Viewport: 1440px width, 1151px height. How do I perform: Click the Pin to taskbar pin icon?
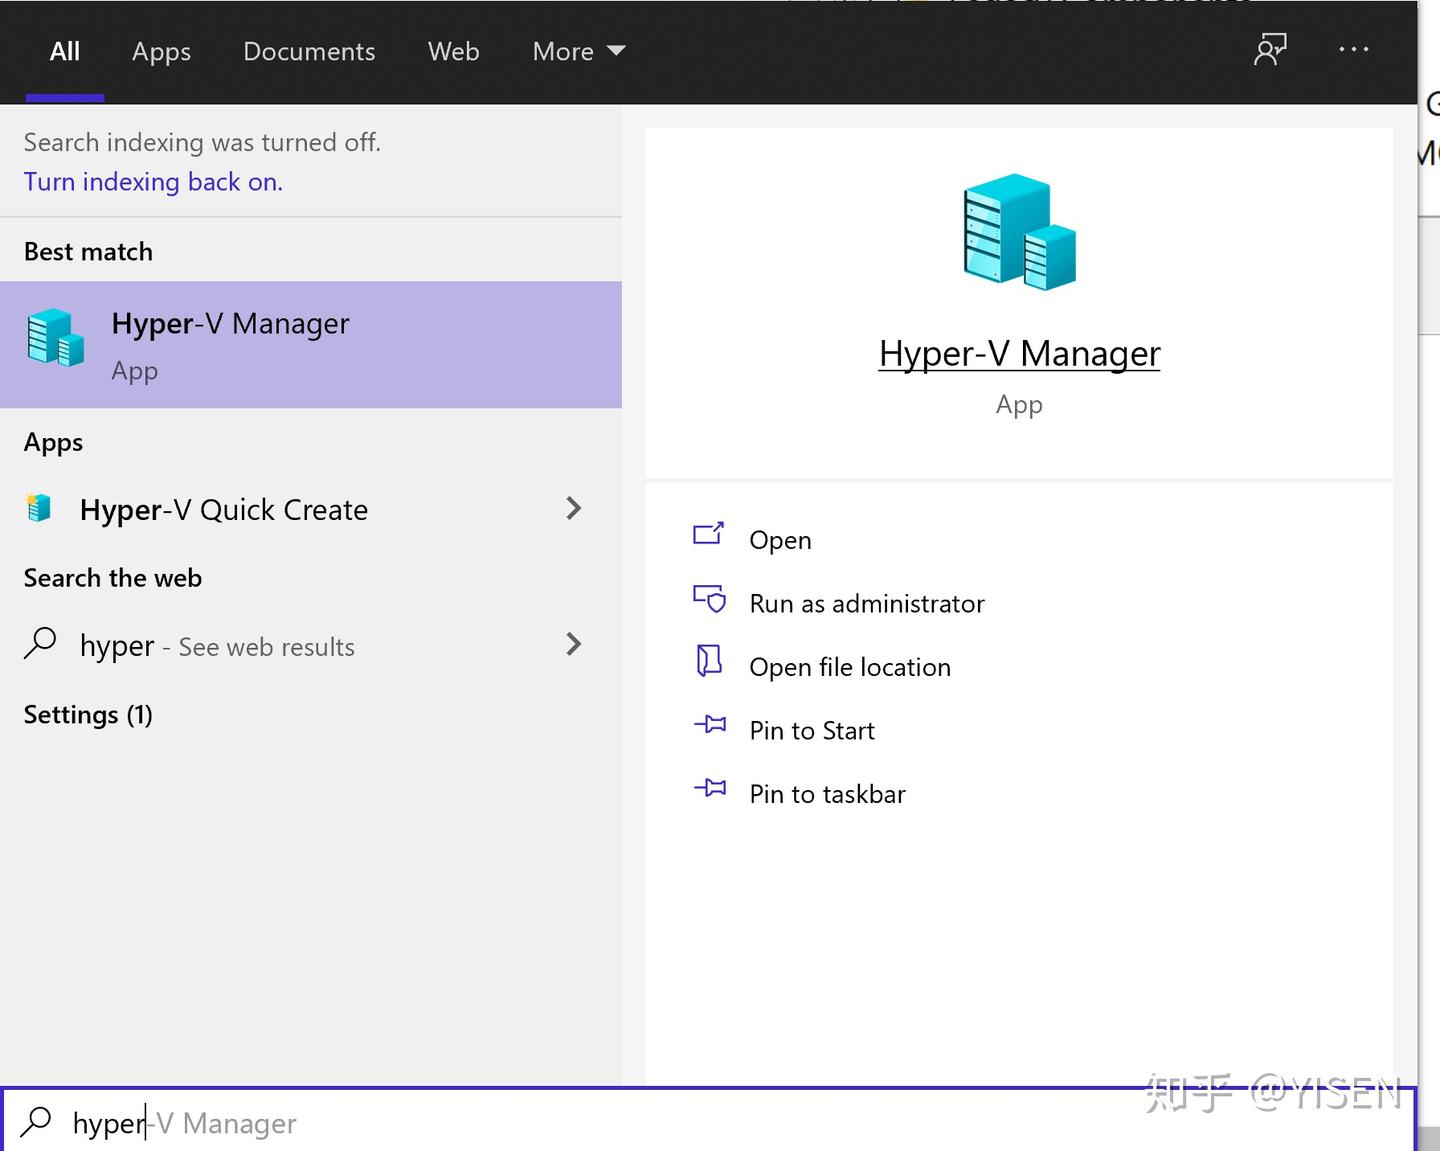coord(710,788)
